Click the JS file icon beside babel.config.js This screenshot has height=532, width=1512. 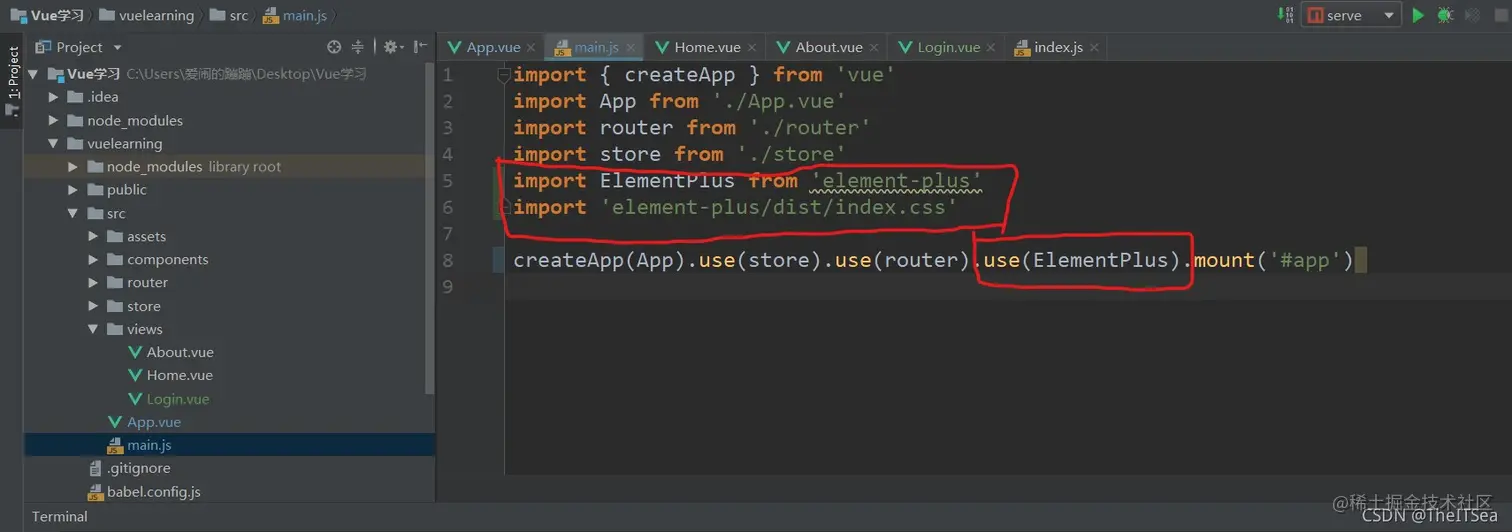(x=95, y=492)
